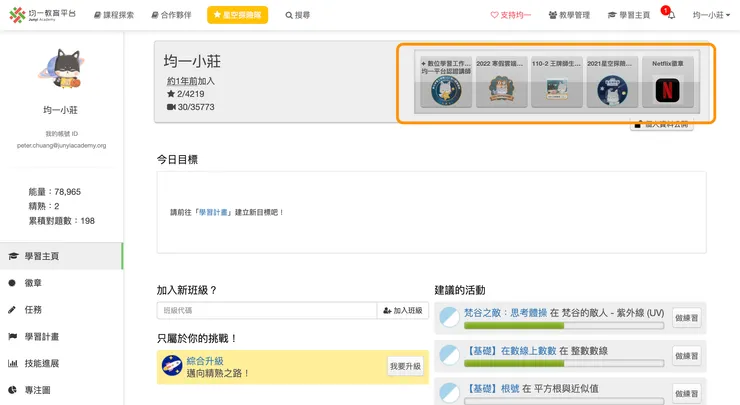Screen dimensions: 740x405
Task: Click the circle icon beside 徽章
Action: (x=12, y=283)
